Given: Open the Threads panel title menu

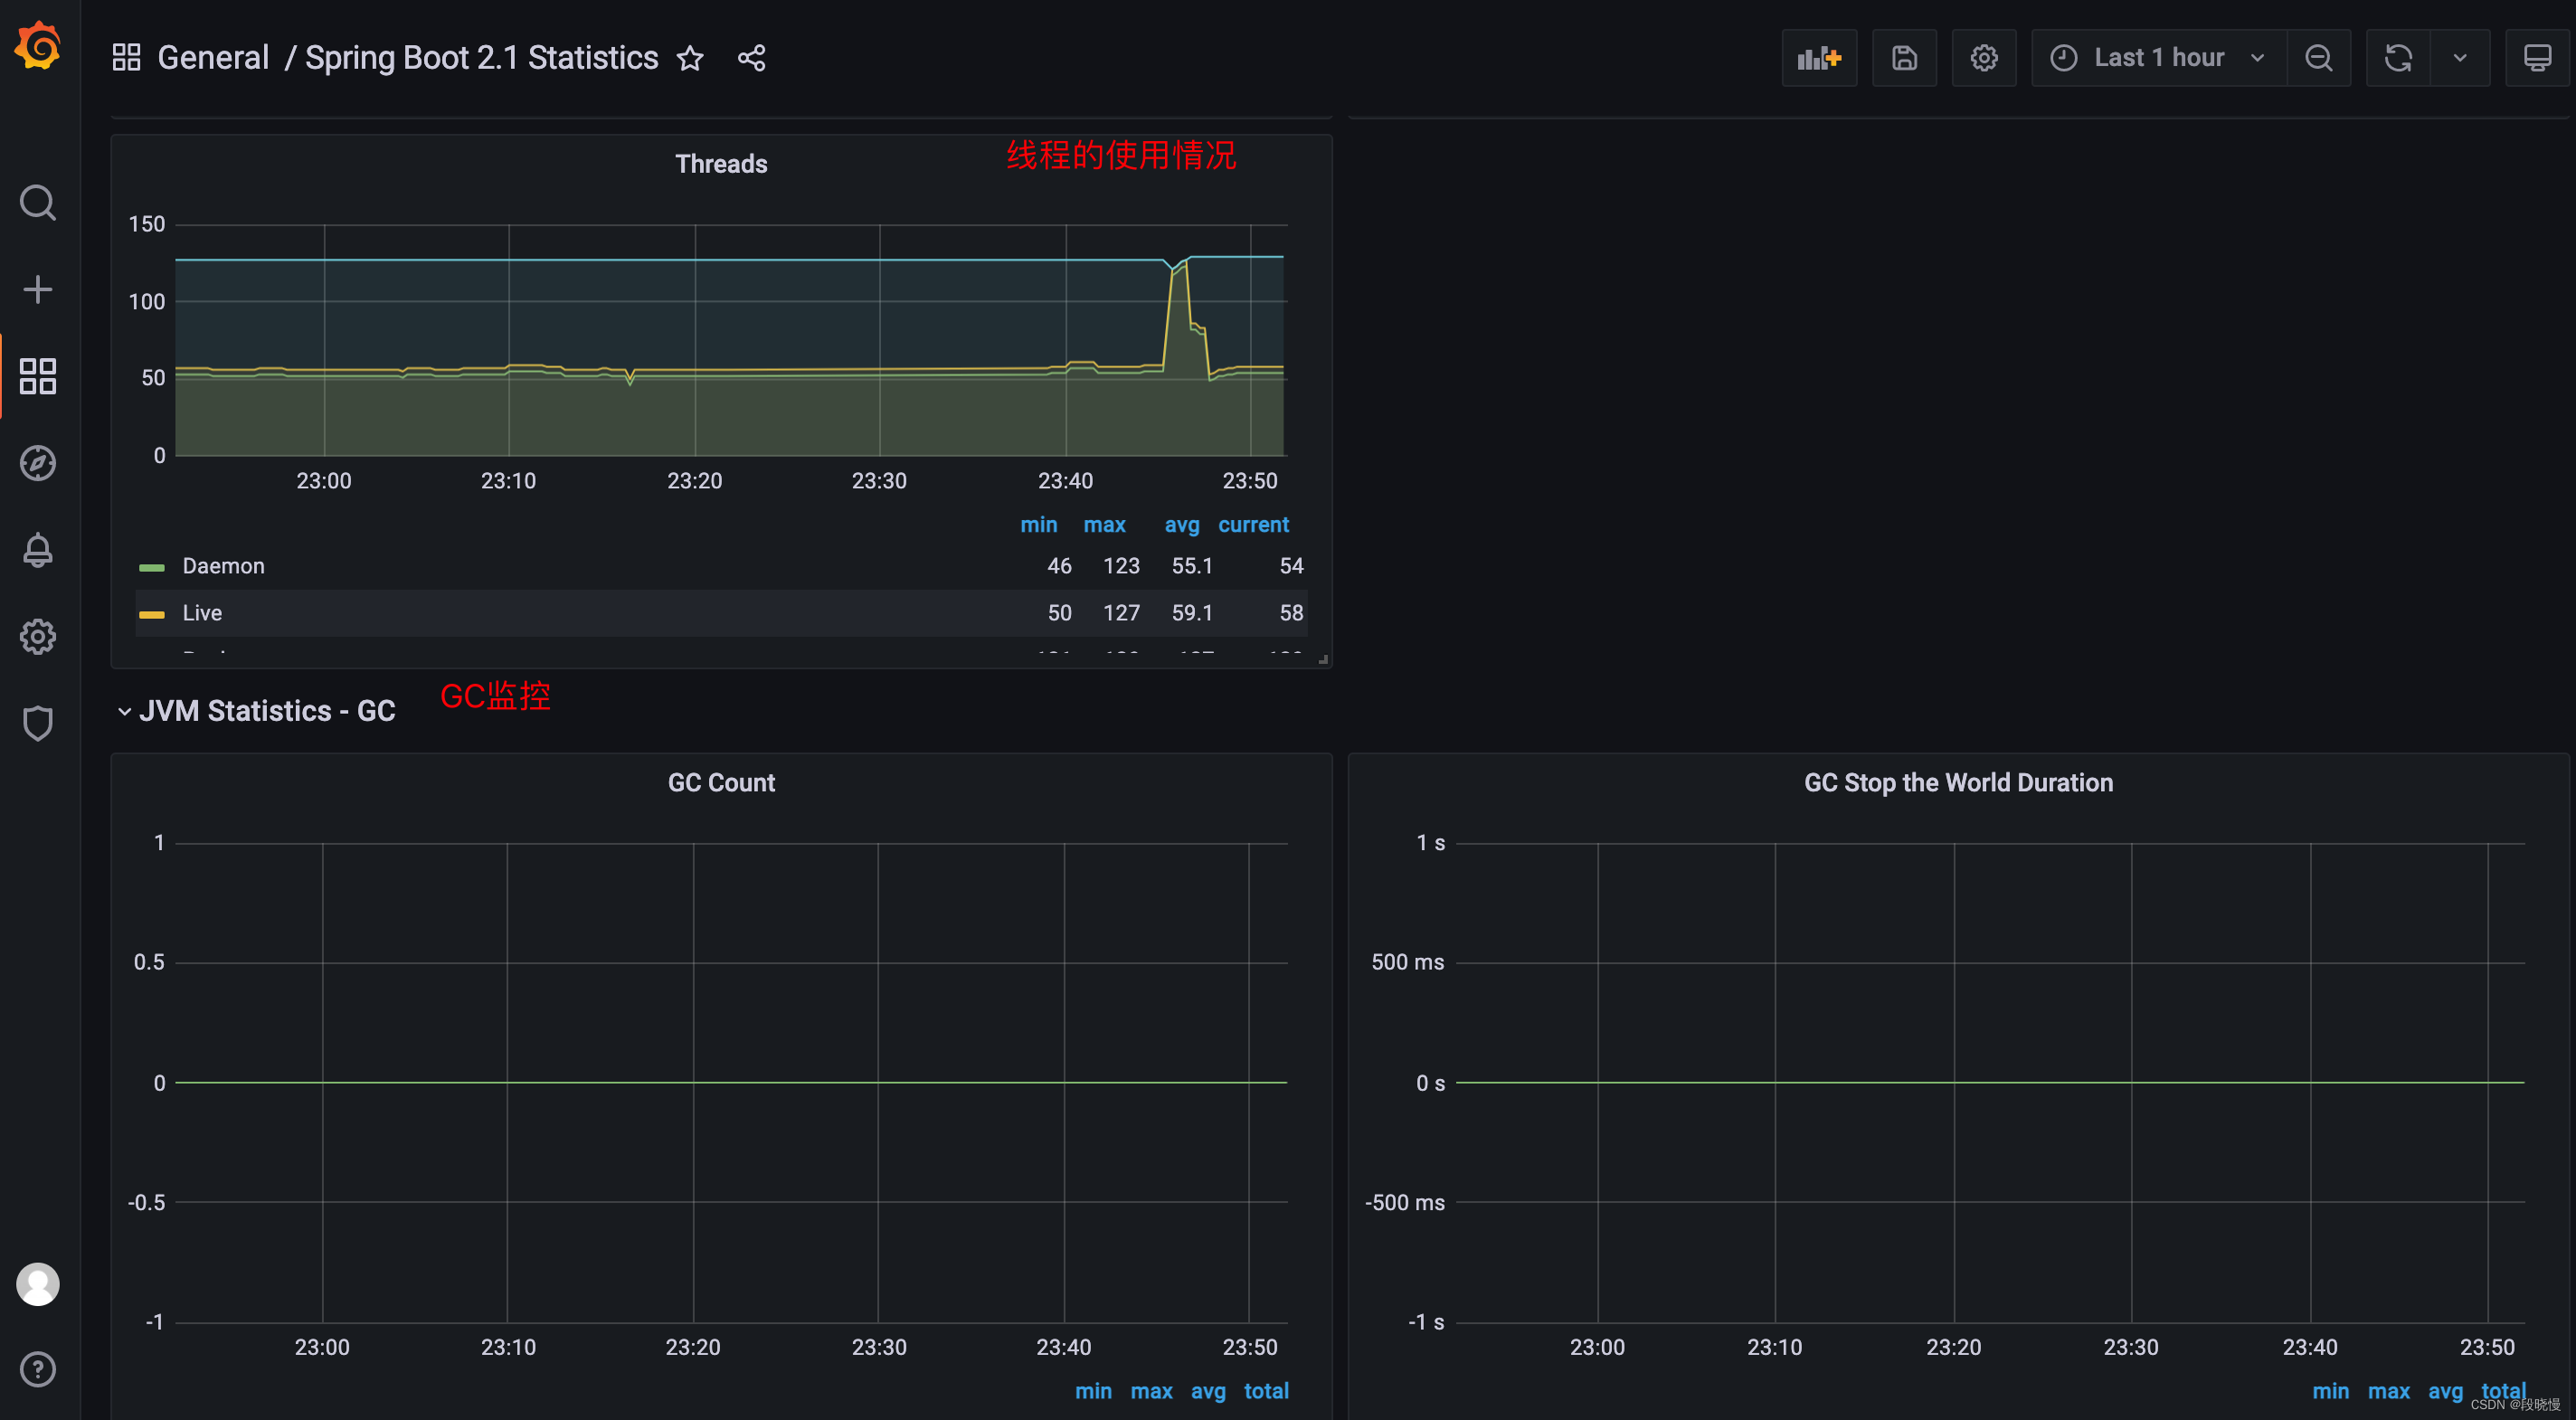Looking at the screenshot, I should tap(721, 164).
